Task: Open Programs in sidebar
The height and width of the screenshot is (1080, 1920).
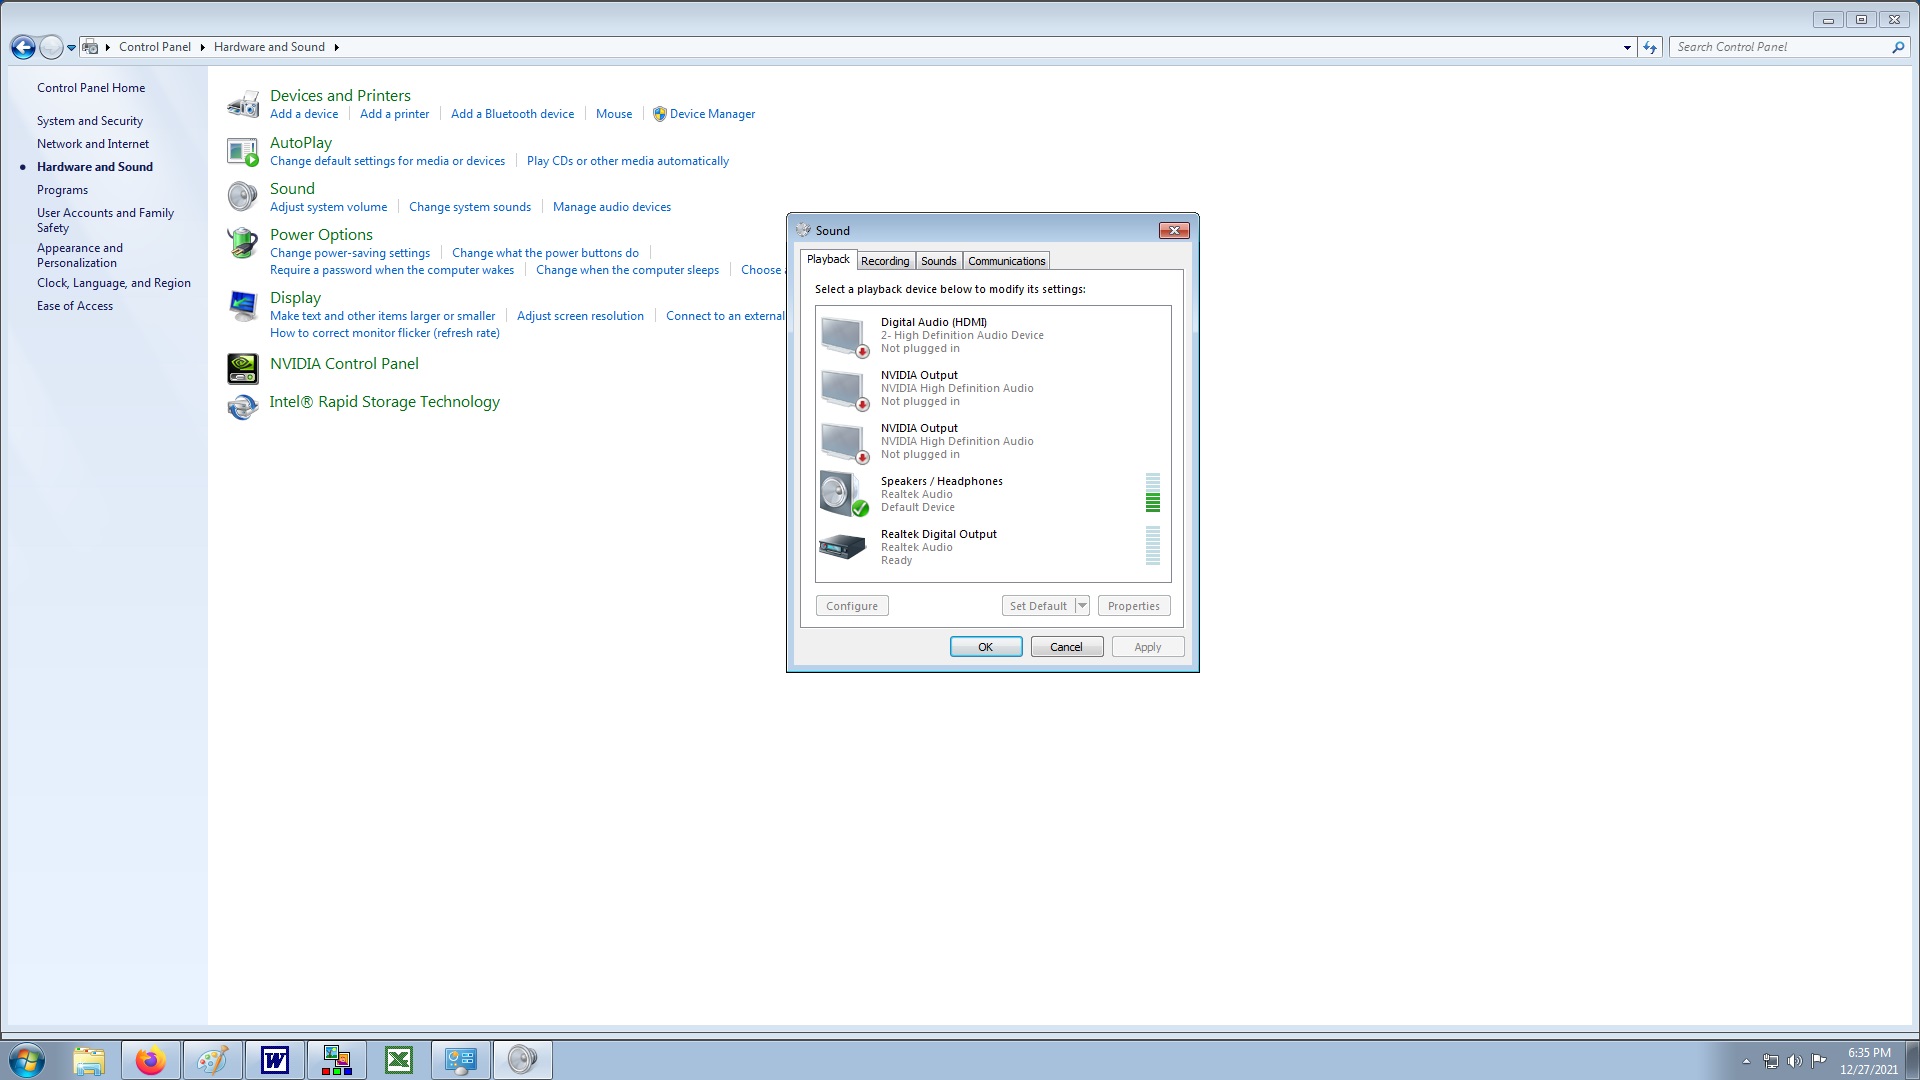Action: pyautogui.click(x=62, y=190)
